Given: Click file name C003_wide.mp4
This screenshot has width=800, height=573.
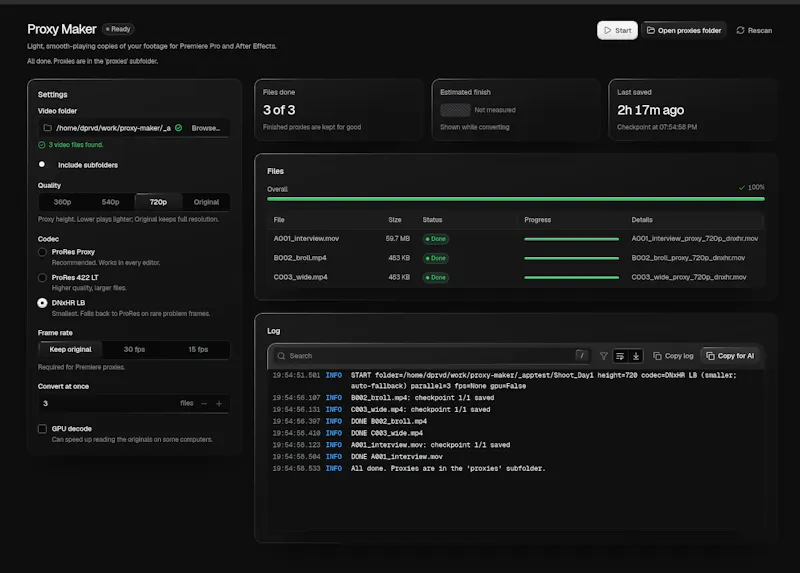Looking at the screenshot, I should coord(301,277).
